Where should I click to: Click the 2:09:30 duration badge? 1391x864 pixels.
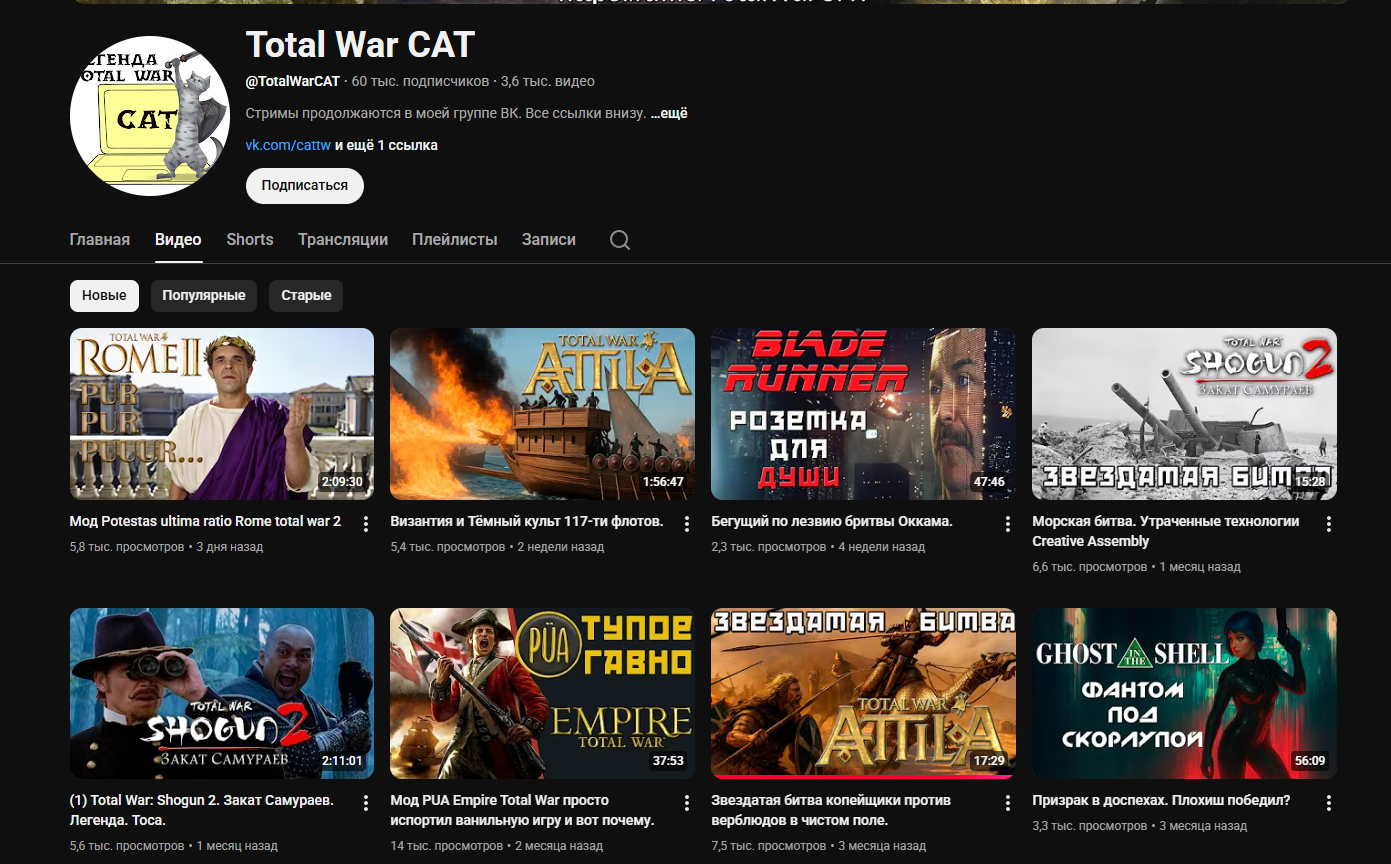coord(342,482)
